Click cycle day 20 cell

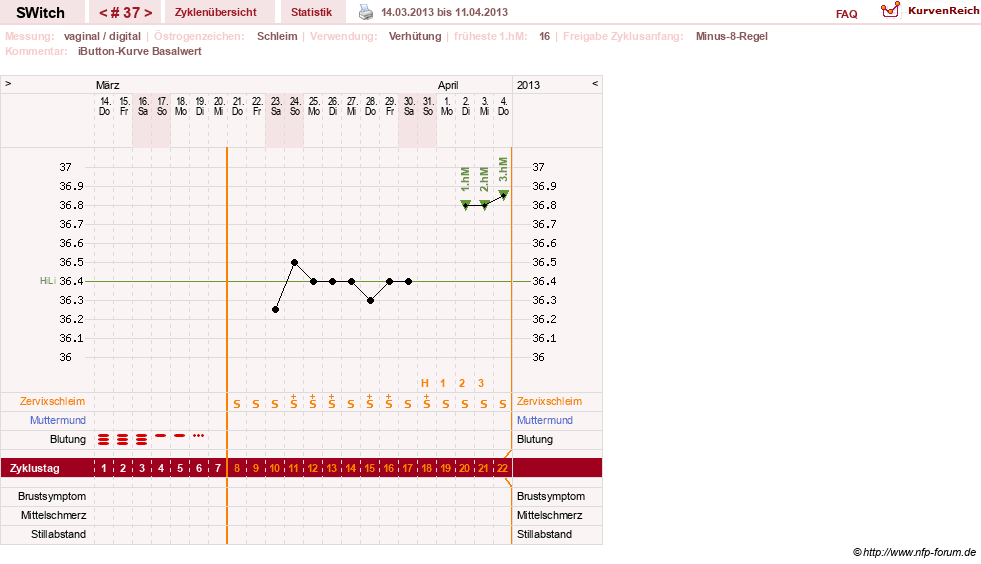pos(464,468)
